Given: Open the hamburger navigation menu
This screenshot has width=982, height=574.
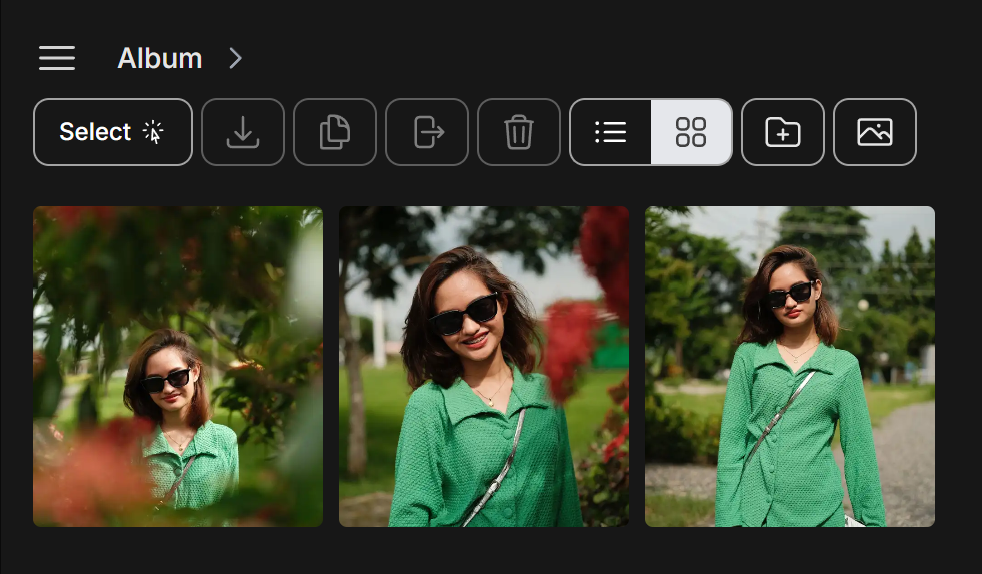Looking at the screenshot, I should pos(57,58).
